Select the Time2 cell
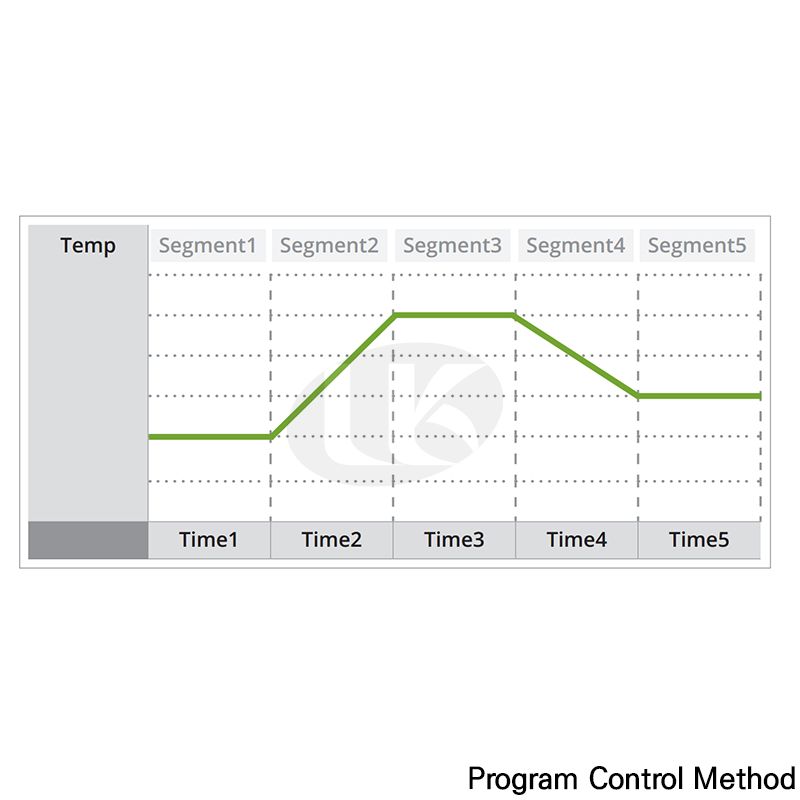 (x=331, y=540)
